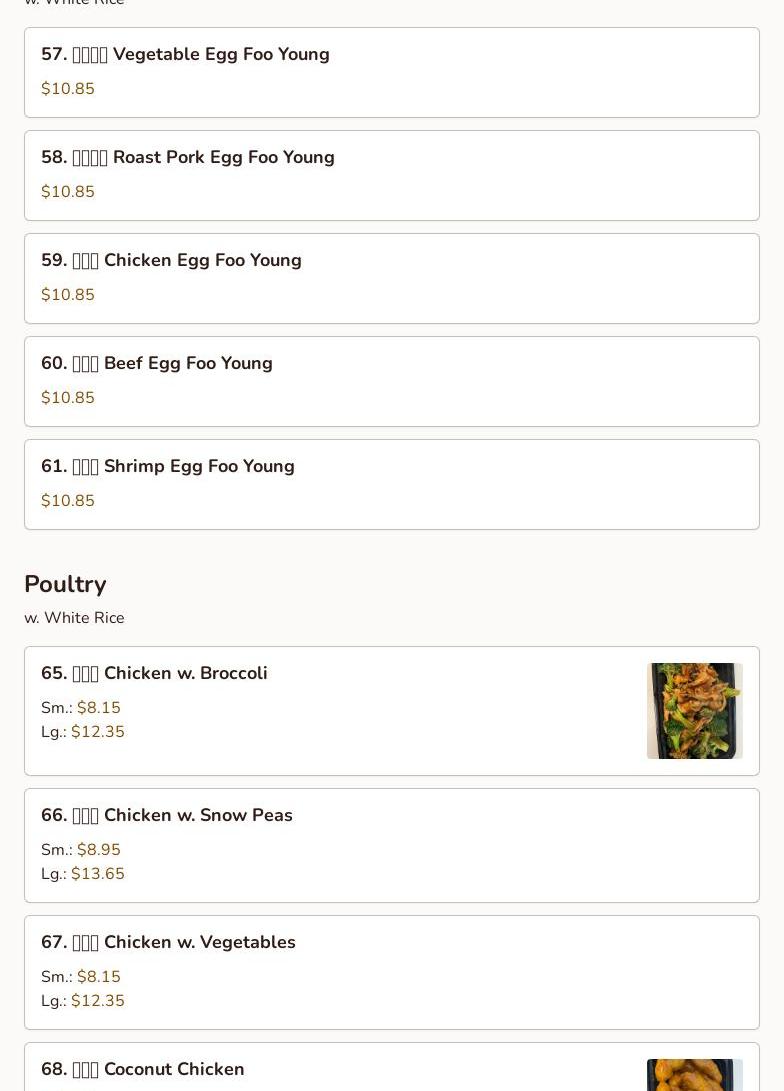Image resolution: width=784 pixels, height=1091 pixels.
Task: Click small price $8.15 for Chicken w. Broccoli
Action: pyautogui.click(x=99, y=708)
